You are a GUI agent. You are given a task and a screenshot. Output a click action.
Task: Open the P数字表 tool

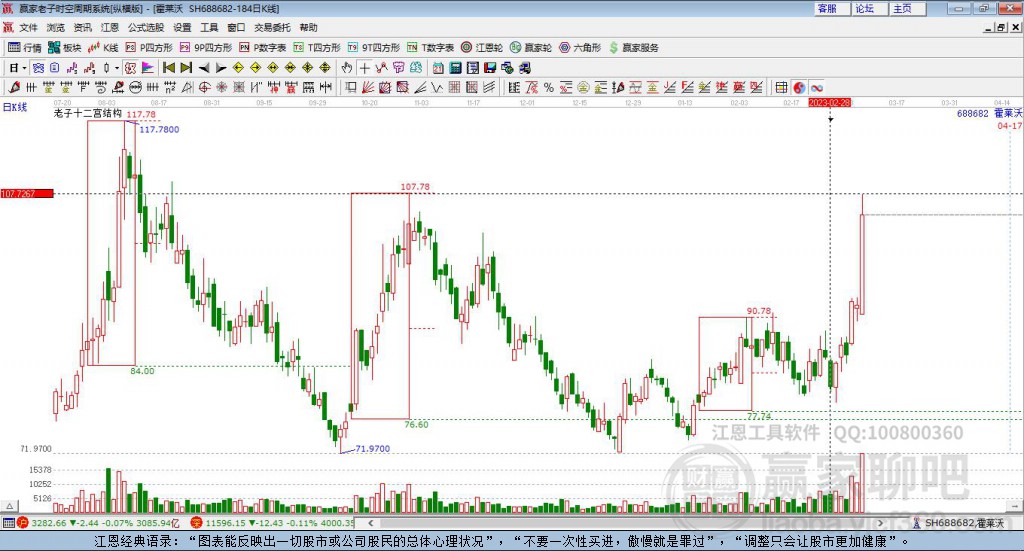click(x=263, y=48)
